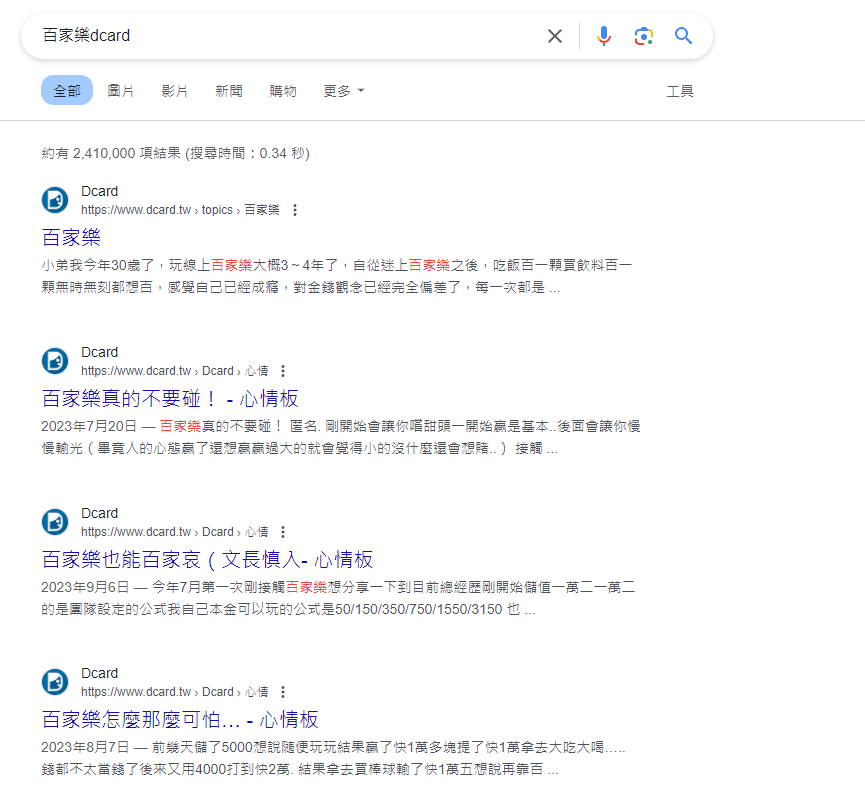This screenshot has width=865, height=801.
Task: Switch to the 新聞 tab
Action: 229,91
